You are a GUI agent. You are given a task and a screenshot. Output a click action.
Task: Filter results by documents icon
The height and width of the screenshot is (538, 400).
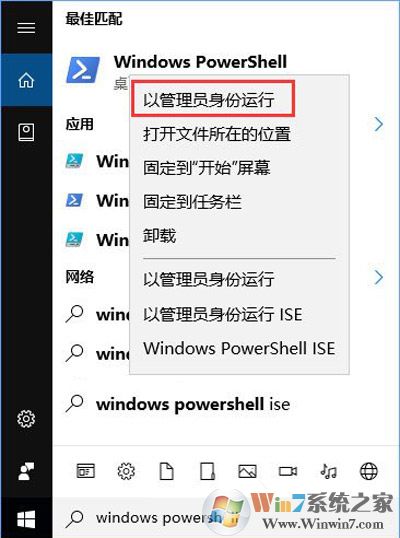click(166, 471)
